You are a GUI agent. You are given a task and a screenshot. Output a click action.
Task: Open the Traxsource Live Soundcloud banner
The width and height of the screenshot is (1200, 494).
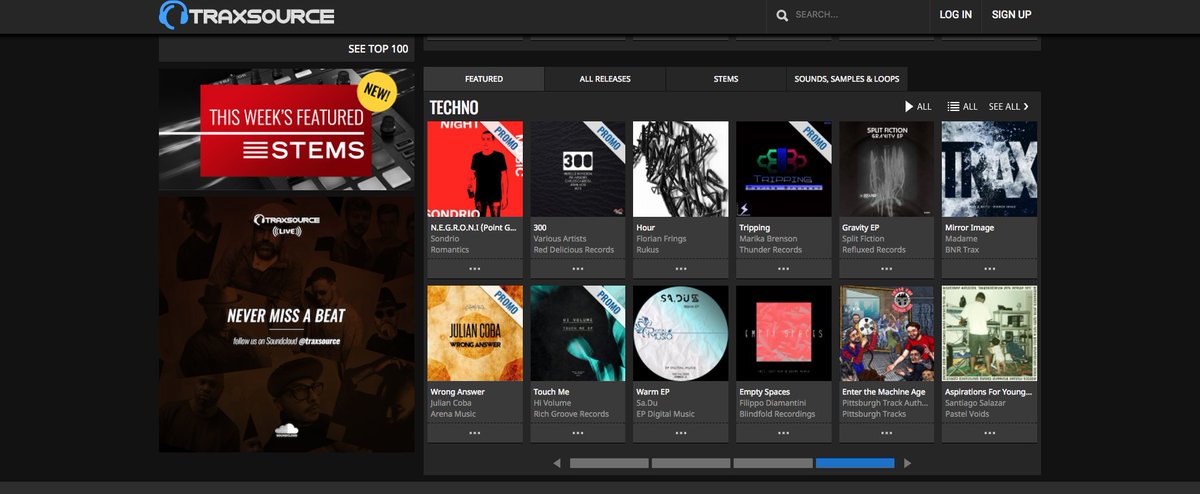(x=286, y=324)
